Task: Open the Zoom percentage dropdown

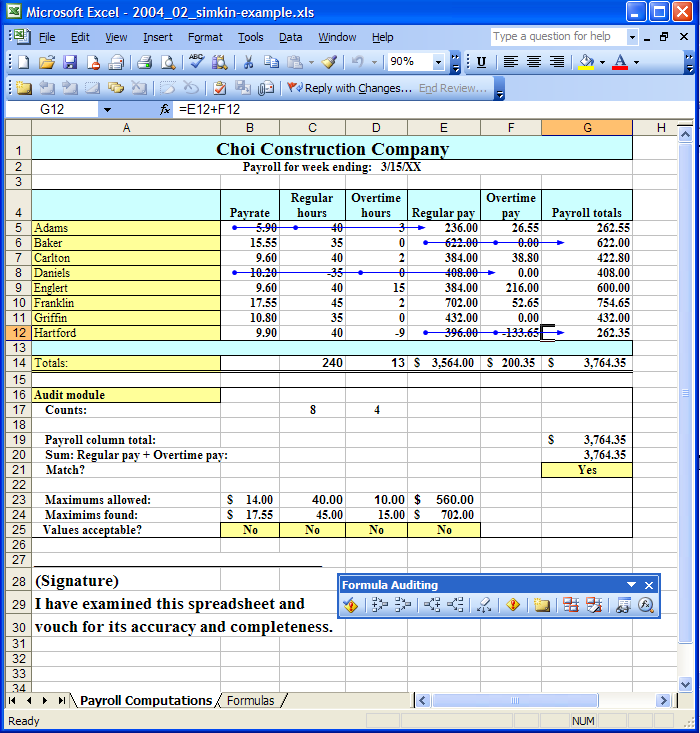Action: coord(438,62)
